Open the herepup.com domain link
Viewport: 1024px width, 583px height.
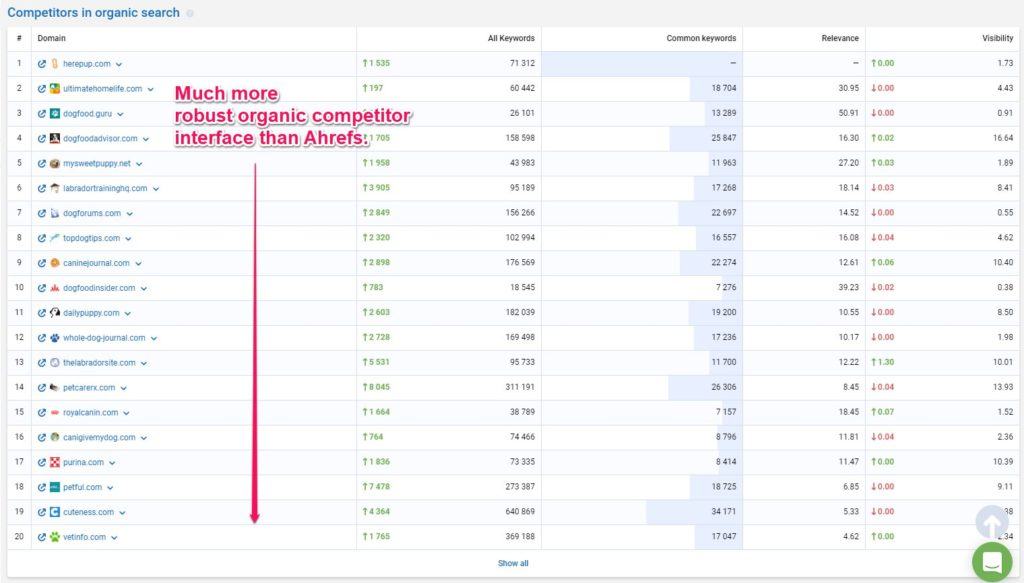(87, 64)
